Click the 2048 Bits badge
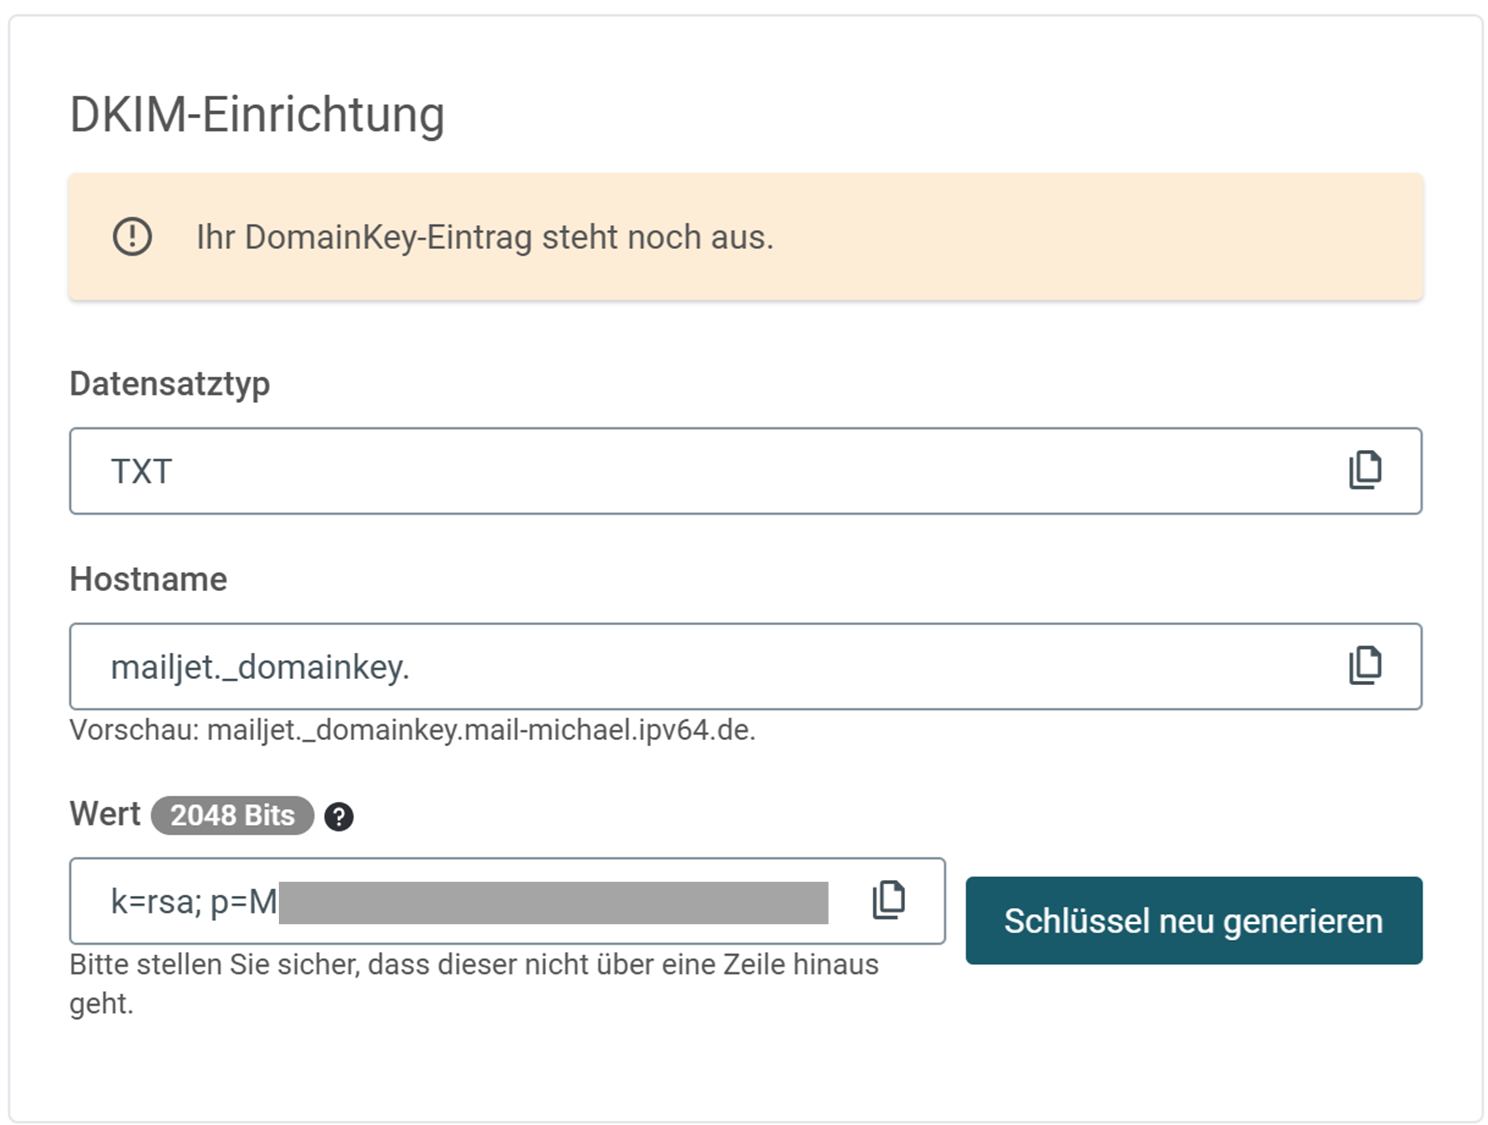 click(x=232, y=816)
